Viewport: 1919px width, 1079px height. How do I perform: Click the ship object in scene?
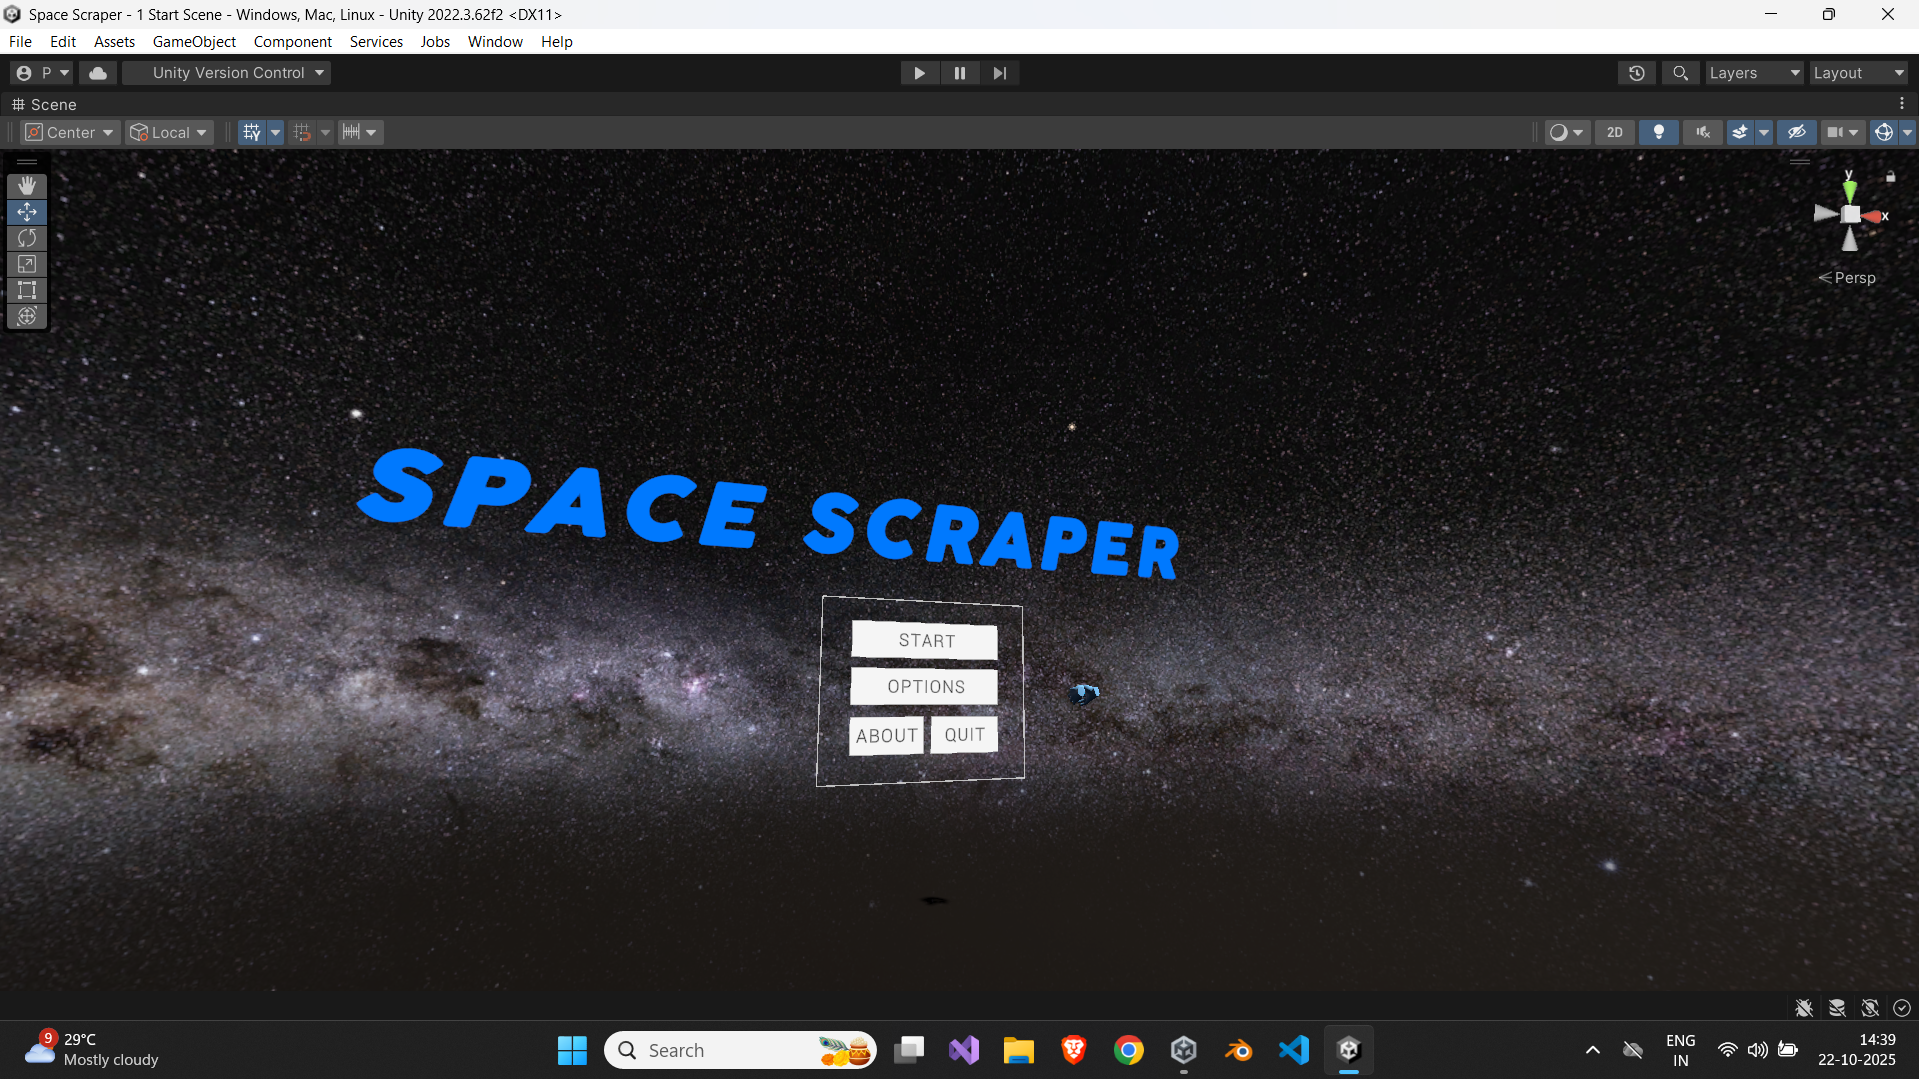tap(1084, 693)
